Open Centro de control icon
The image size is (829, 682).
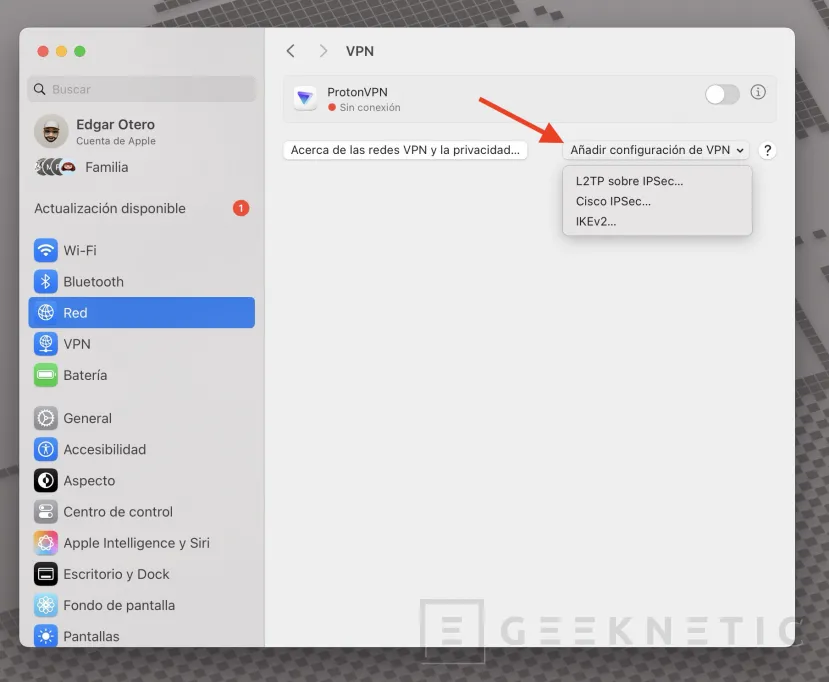[45, 512]
